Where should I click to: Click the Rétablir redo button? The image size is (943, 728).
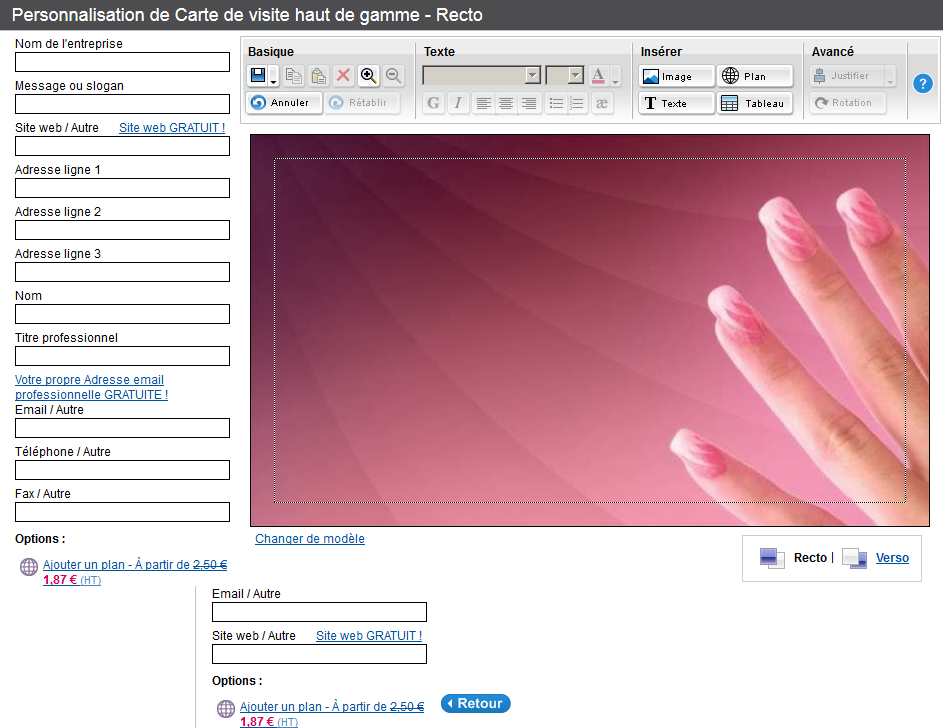tap(362, 103)
